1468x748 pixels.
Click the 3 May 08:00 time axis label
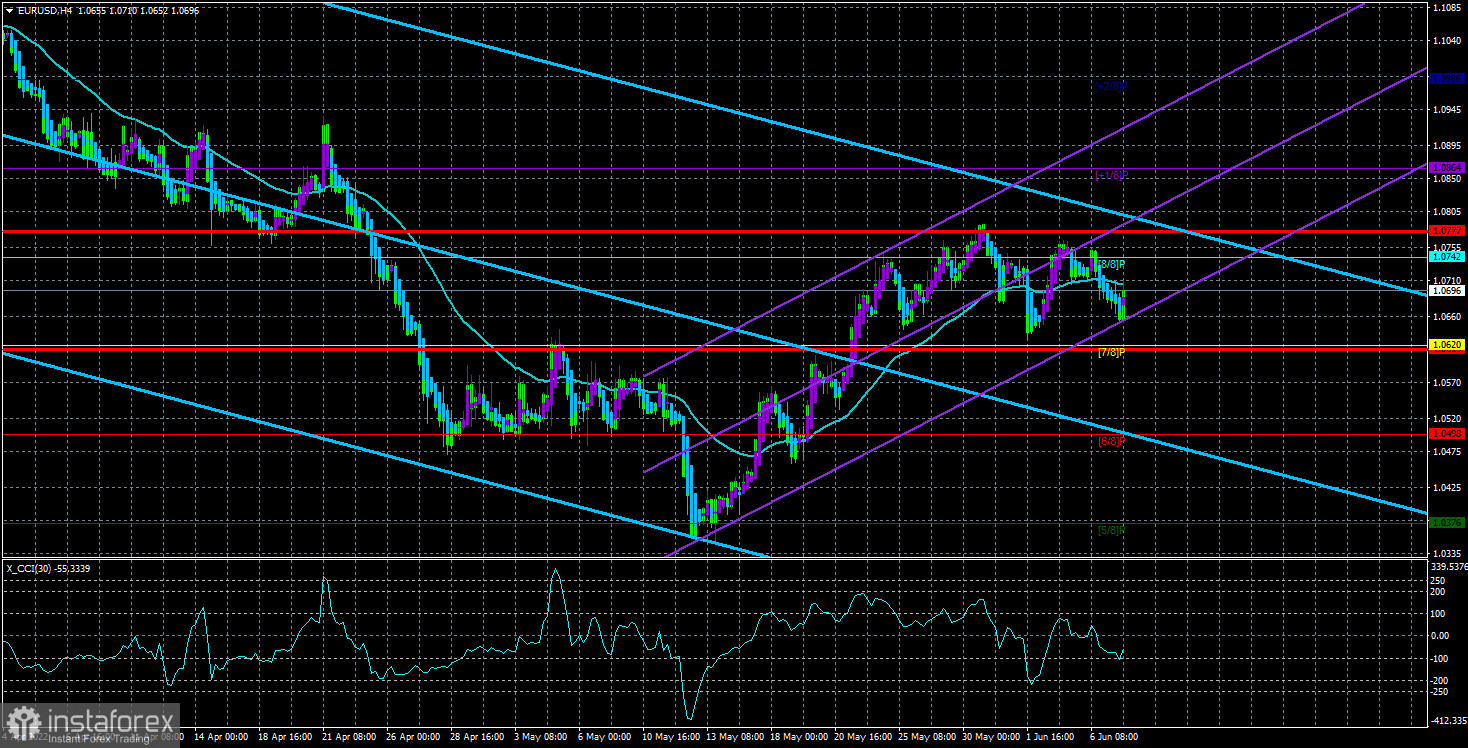[539, 736]
